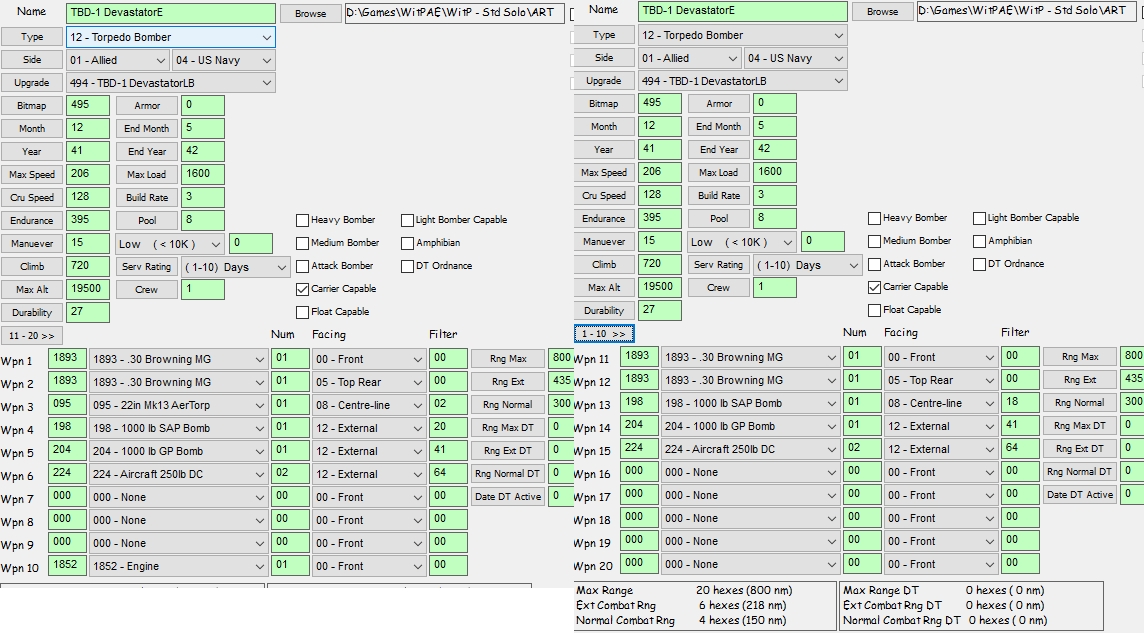Click Browse button in right panel

coord(882,12)
